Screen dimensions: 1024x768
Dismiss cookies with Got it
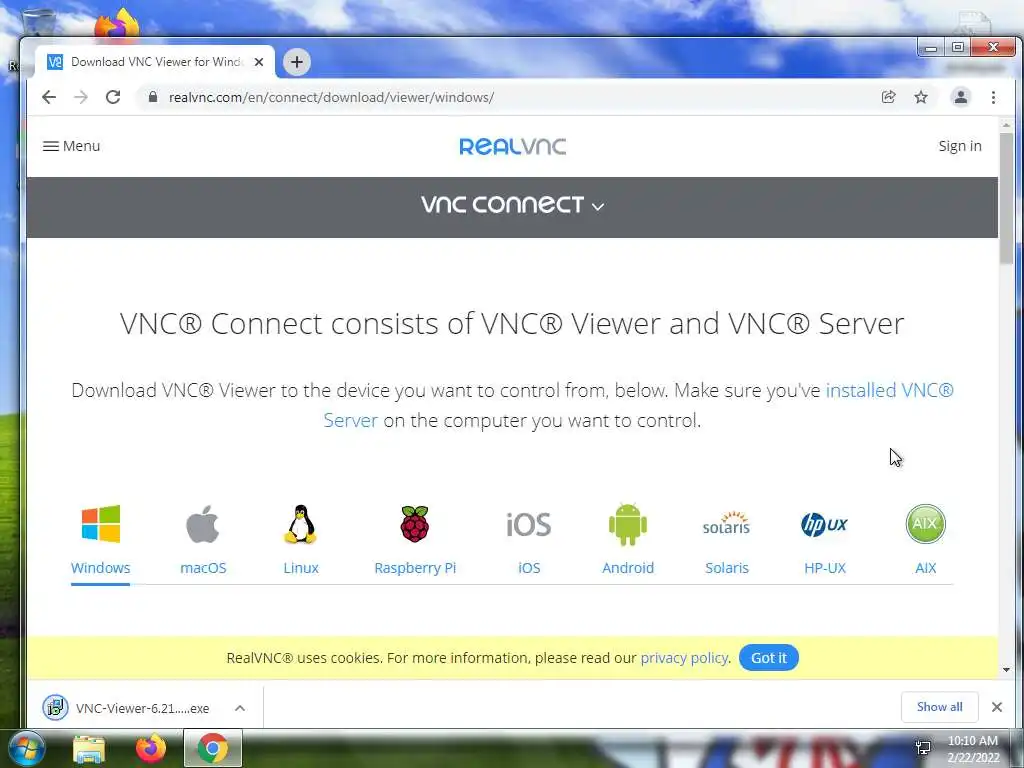click(769, 658)
